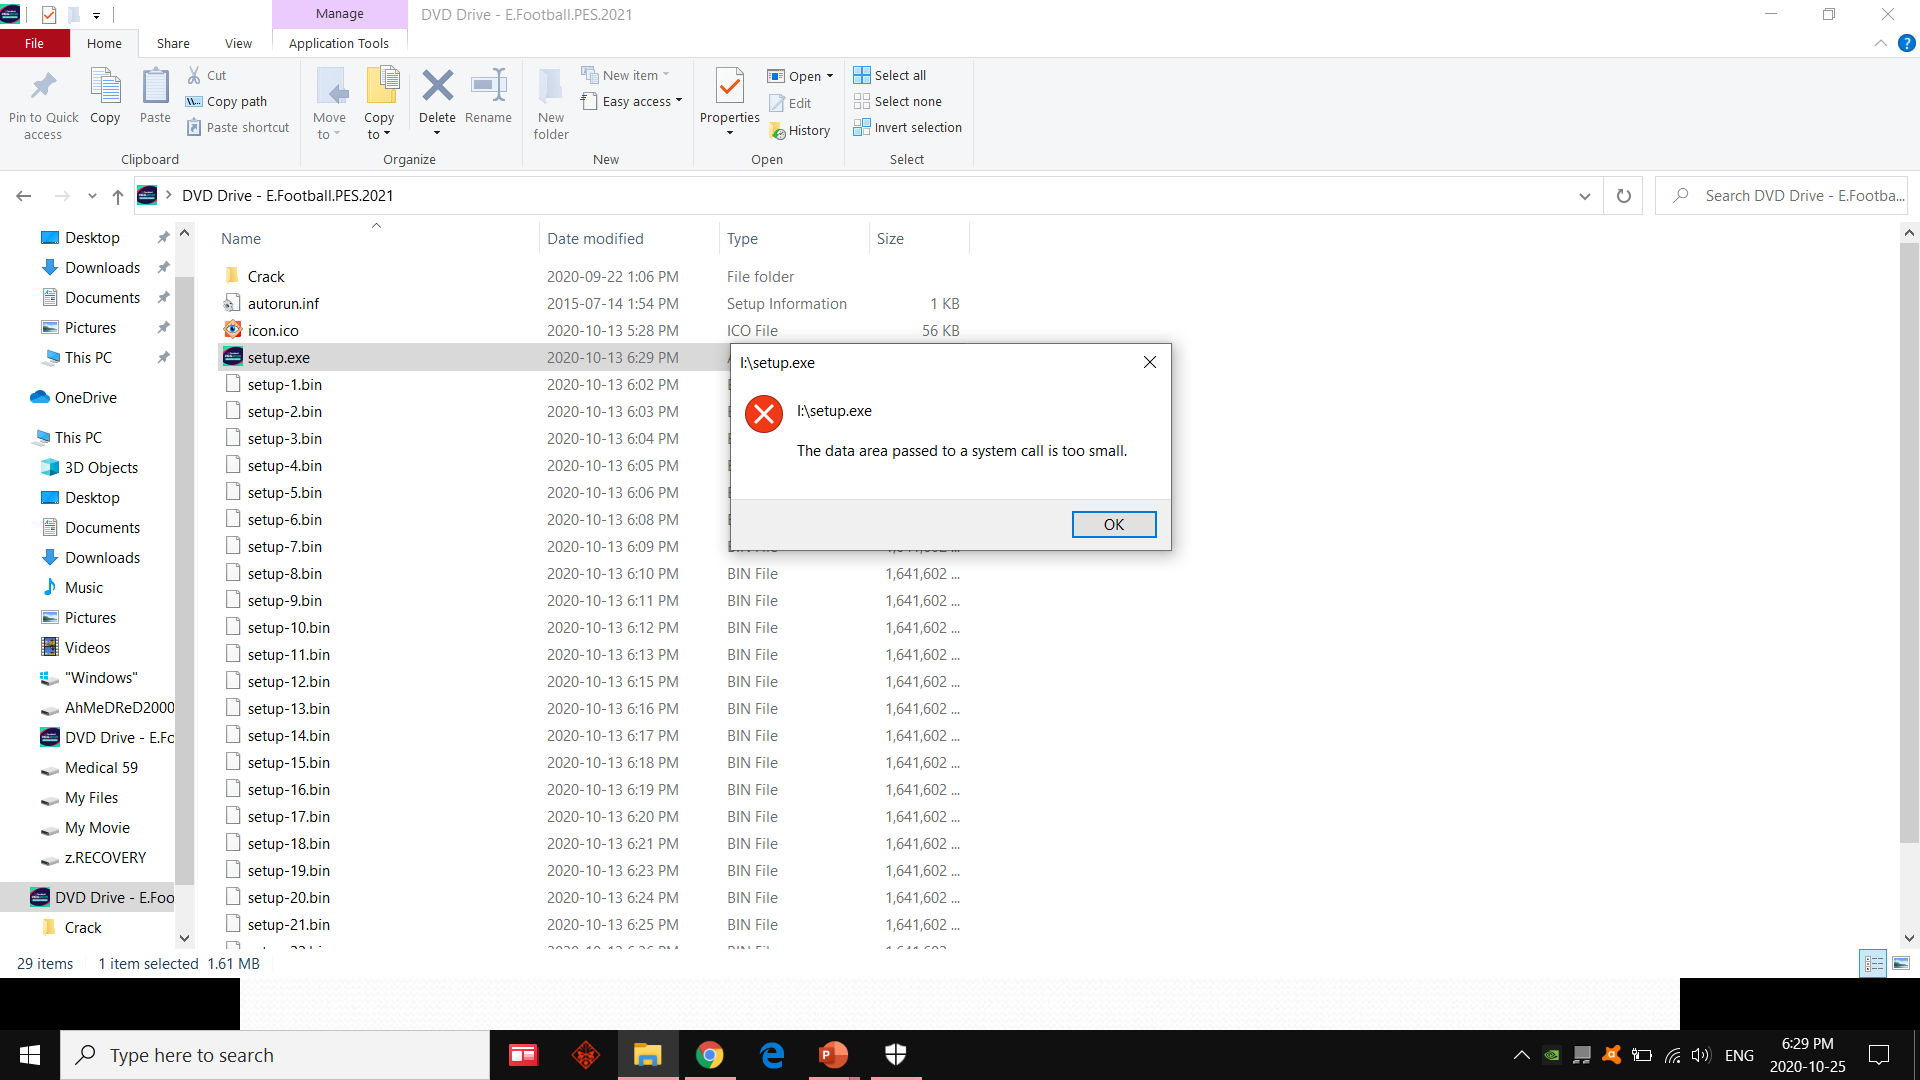Open Microsoft Edge from the taskbar

tap(772, 1055)
